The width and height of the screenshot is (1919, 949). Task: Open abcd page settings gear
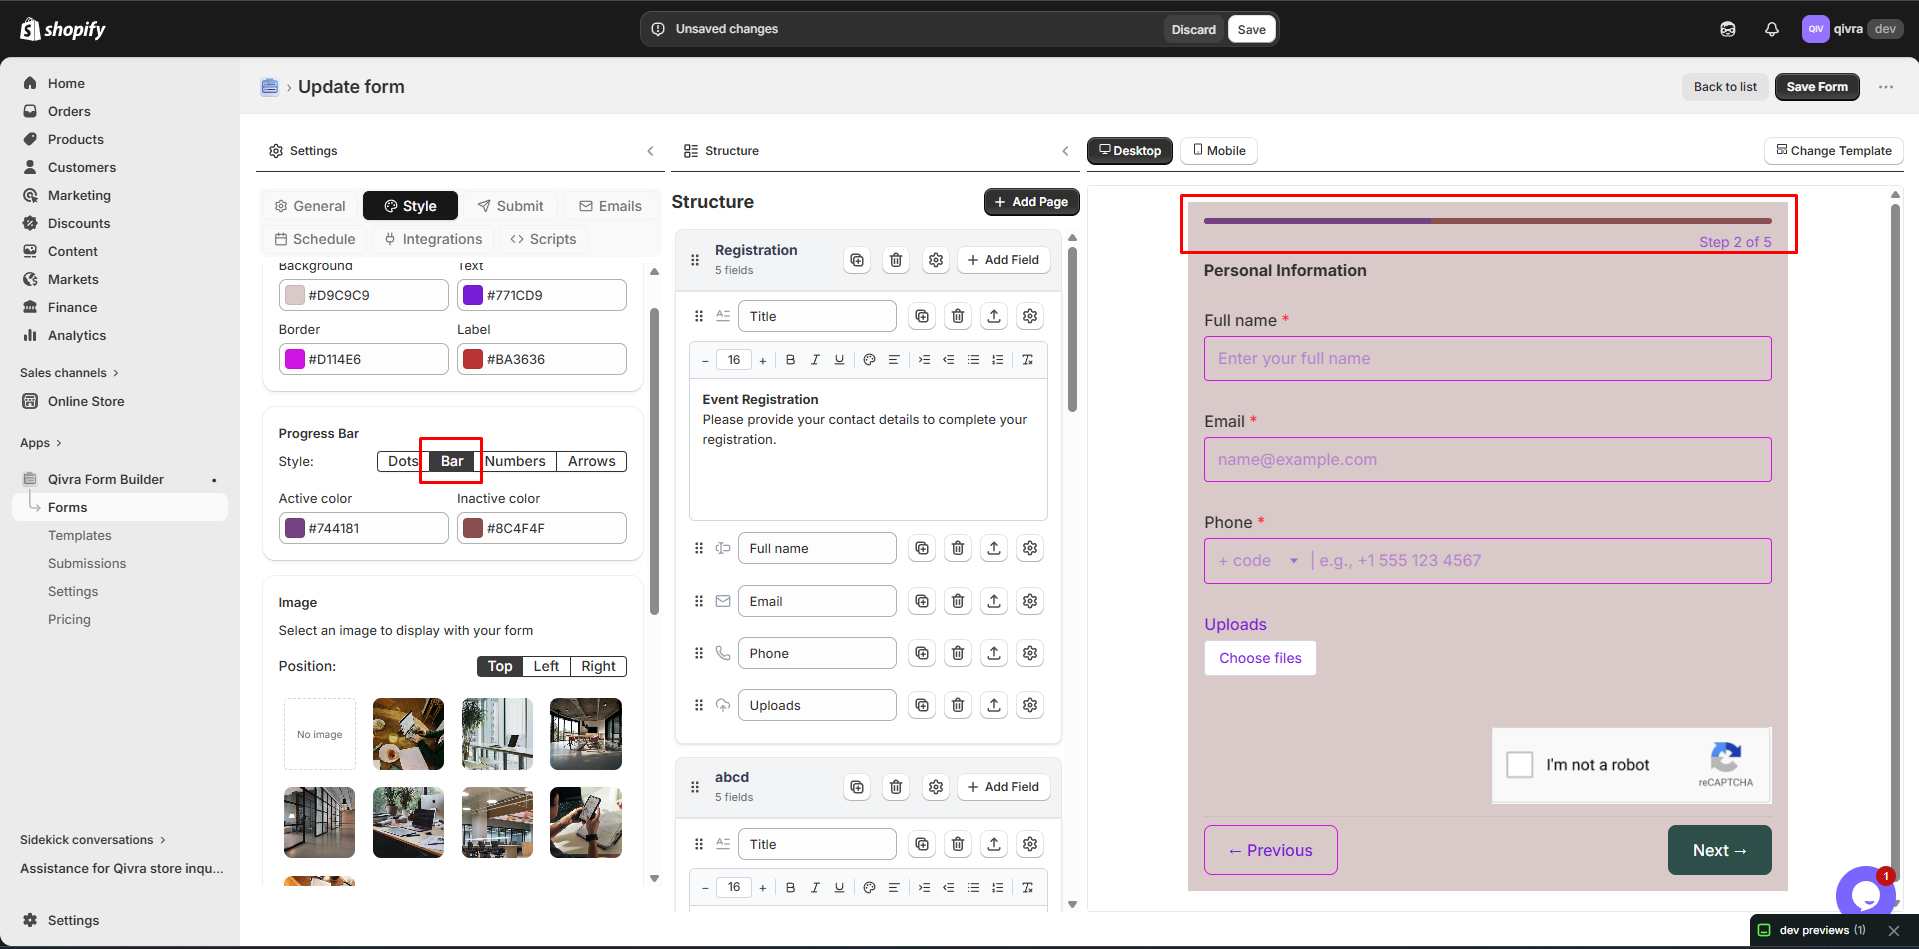click(x=936, y=787)
